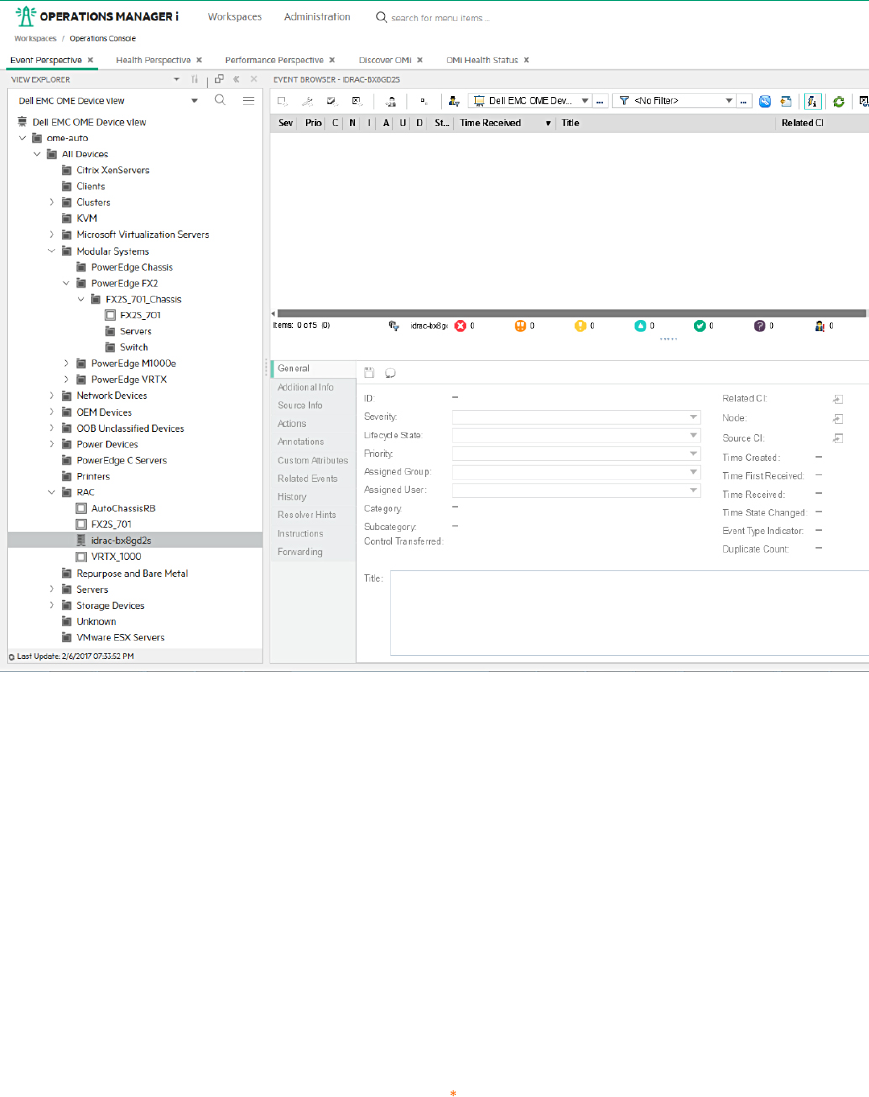869x1097 pixels.
Task: Click the comment bubble icon in event details
Action: click(x=390, y=373)
